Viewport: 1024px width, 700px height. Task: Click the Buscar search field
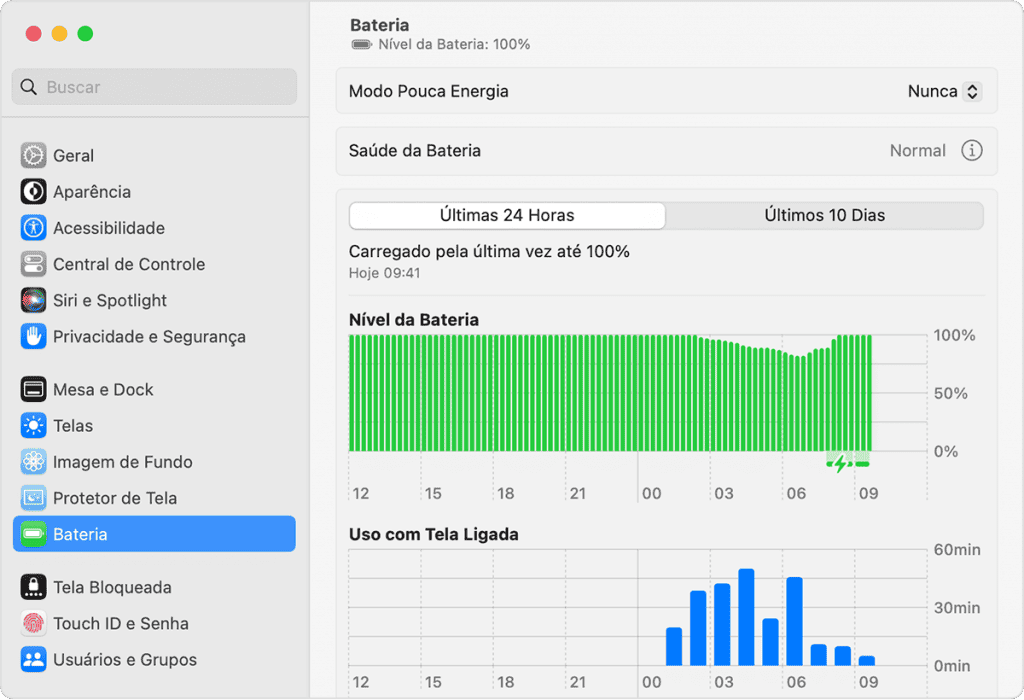154,87
